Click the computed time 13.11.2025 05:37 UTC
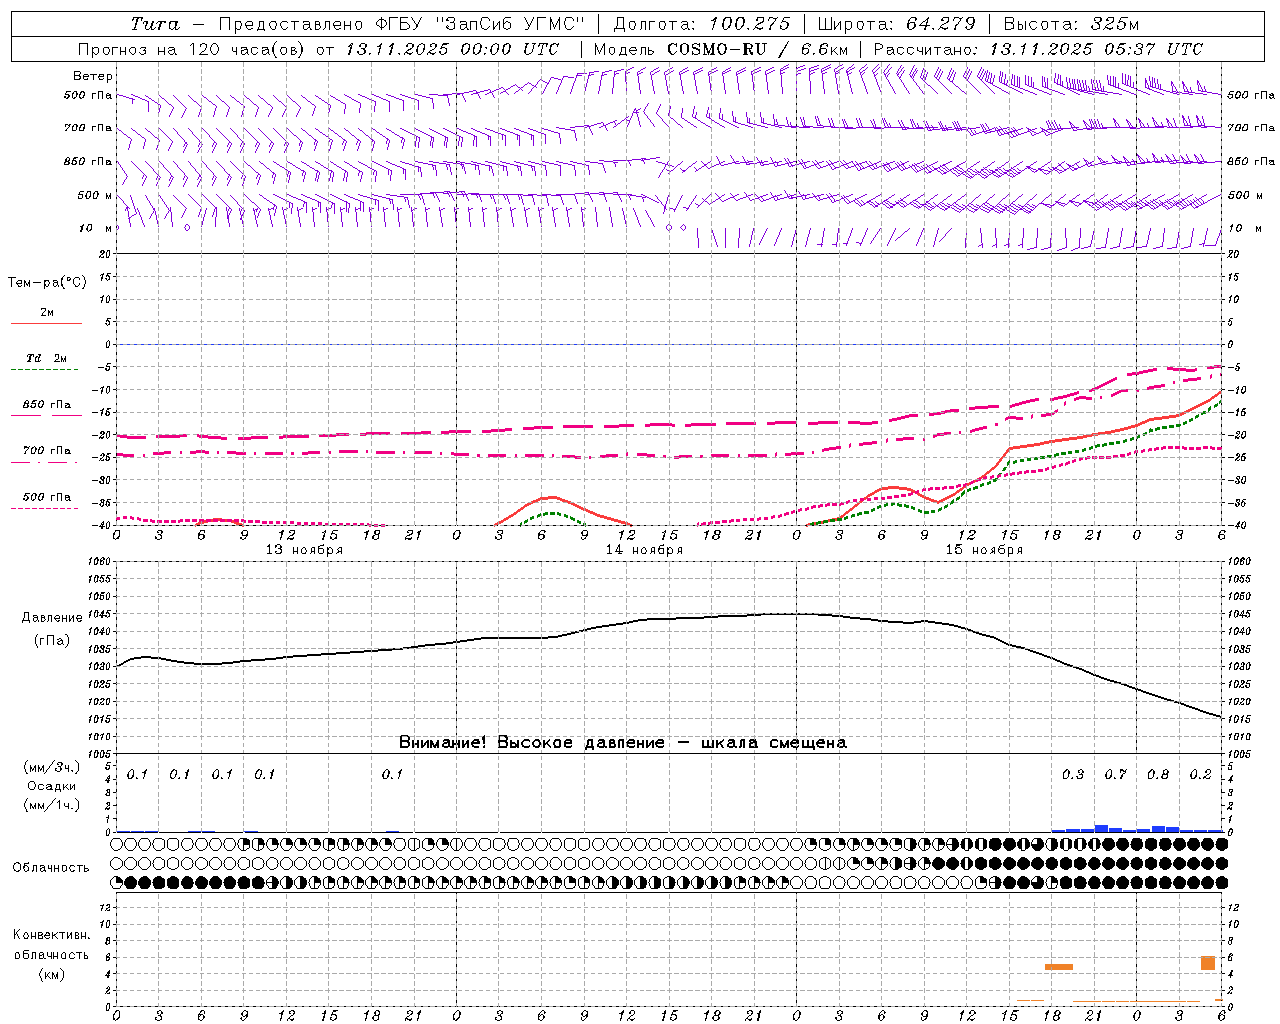1280x1024 pixels. point(1096,49)
